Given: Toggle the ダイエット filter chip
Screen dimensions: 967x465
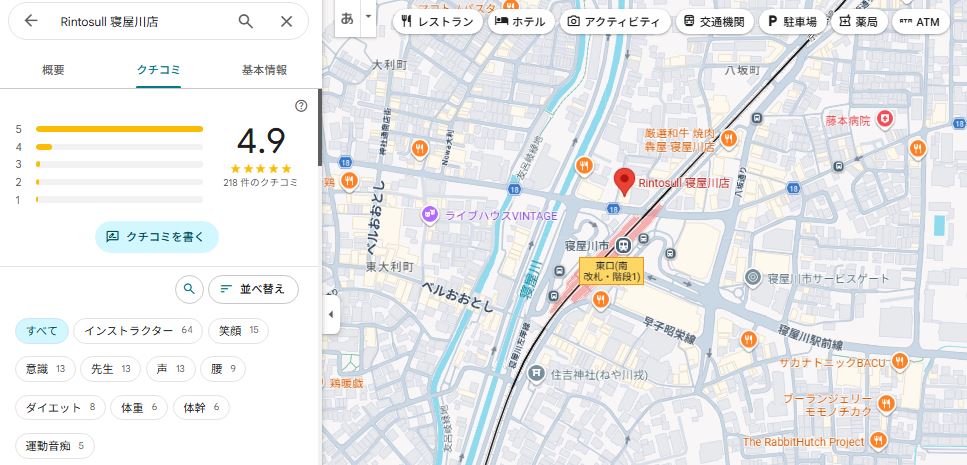Looking at the screenshot, I should [x=61, y=407].
